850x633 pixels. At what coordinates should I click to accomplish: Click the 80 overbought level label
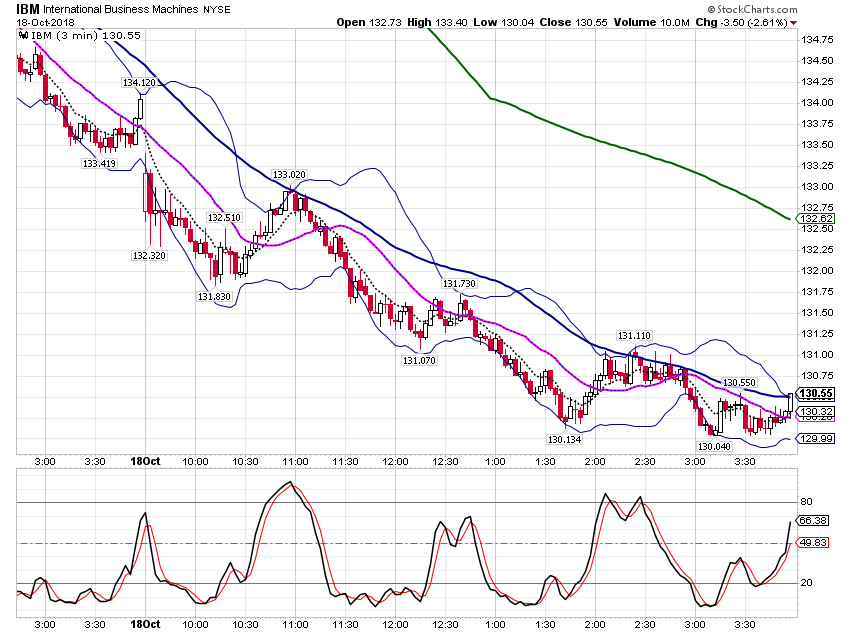(x=807, y=502)
